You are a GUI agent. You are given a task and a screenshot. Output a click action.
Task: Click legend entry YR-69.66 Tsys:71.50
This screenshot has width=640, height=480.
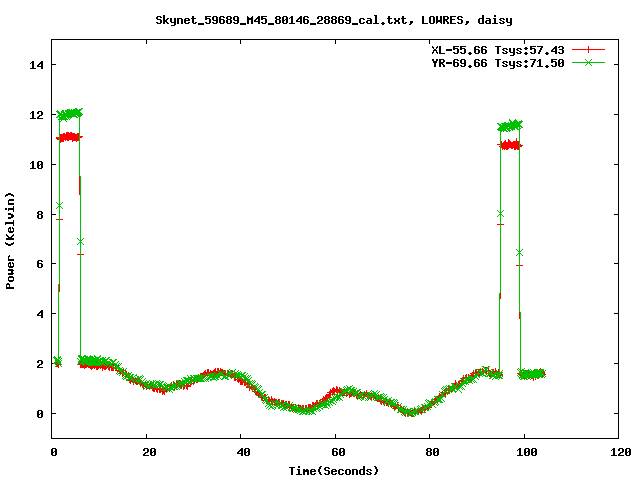(498, 63)
